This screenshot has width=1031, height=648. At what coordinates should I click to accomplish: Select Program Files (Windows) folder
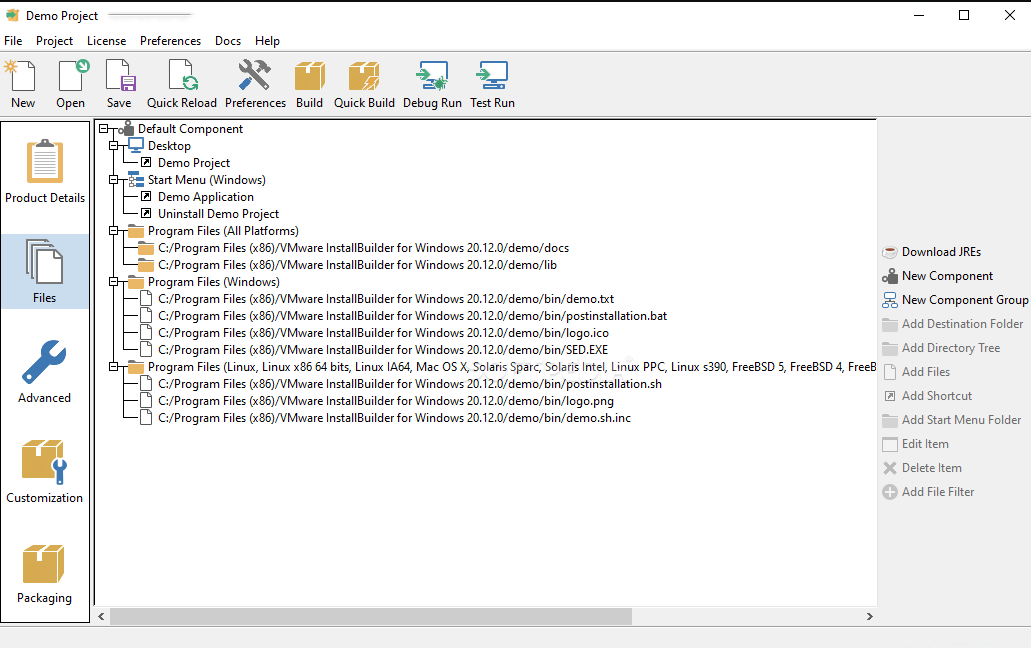[214, 282]
